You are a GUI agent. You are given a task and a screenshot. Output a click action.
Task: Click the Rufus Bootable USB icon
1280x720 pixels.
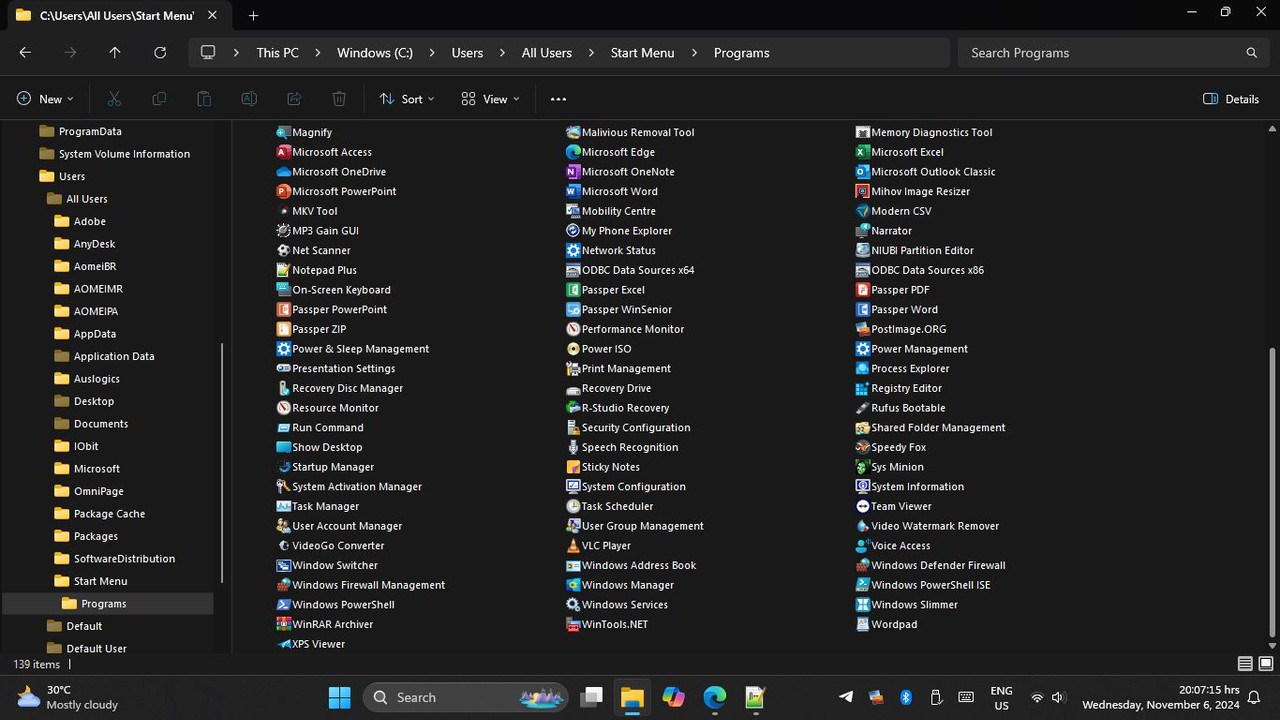863,408
